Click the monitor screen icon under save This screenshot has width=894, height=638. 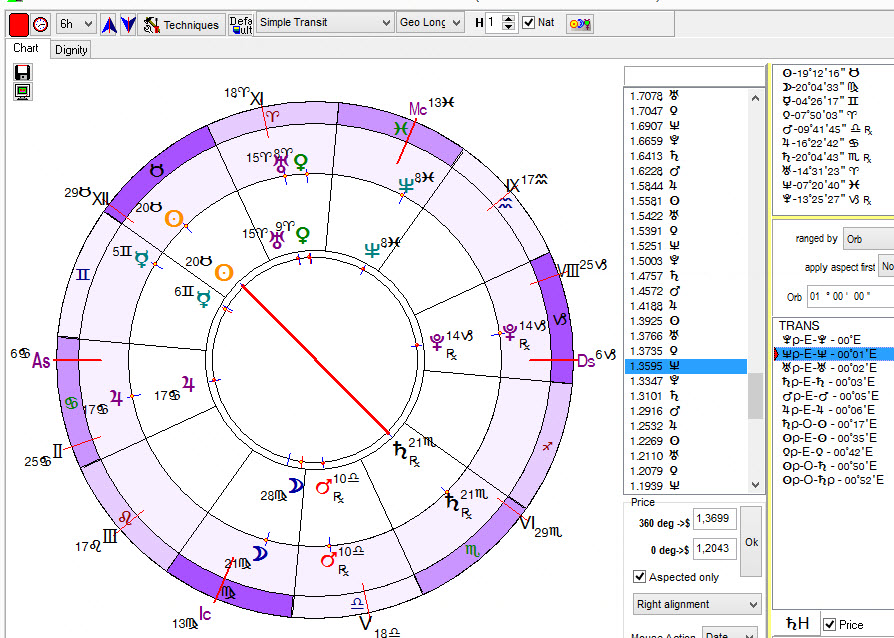tap(23, 91)
